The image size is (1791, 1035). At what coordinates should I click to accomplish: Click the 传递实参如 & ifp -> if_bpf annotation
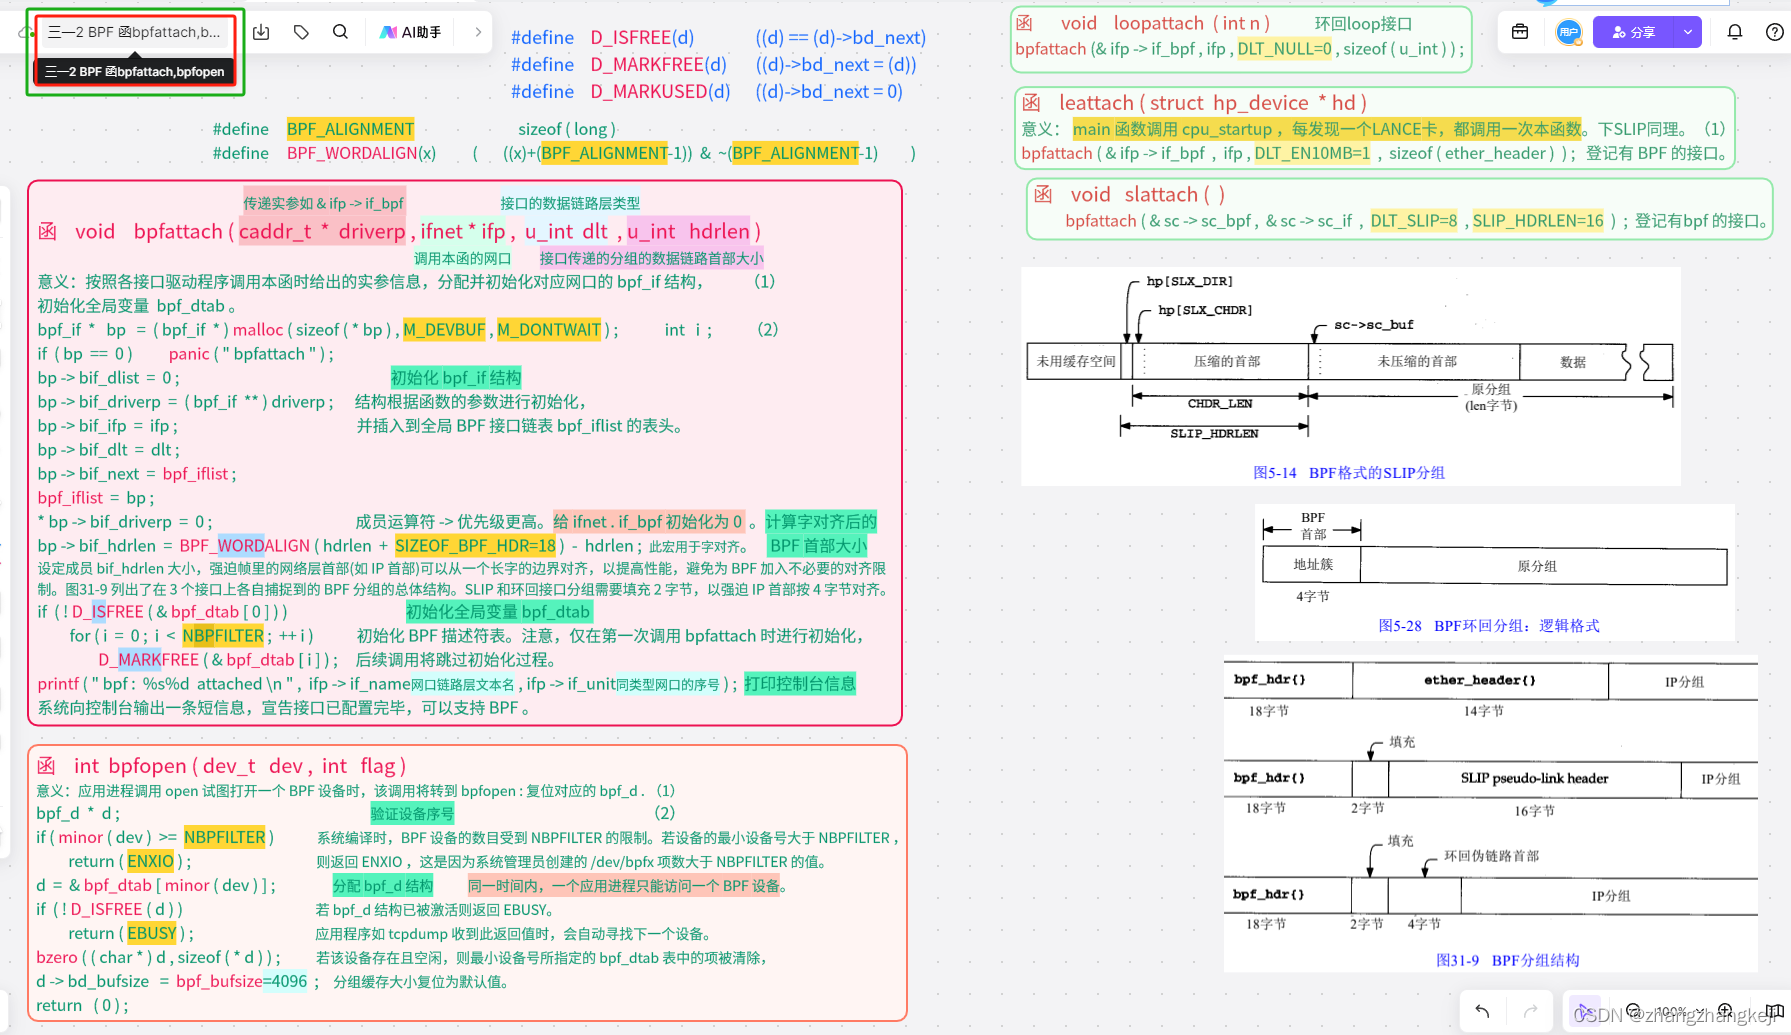(x=324, y=203)
